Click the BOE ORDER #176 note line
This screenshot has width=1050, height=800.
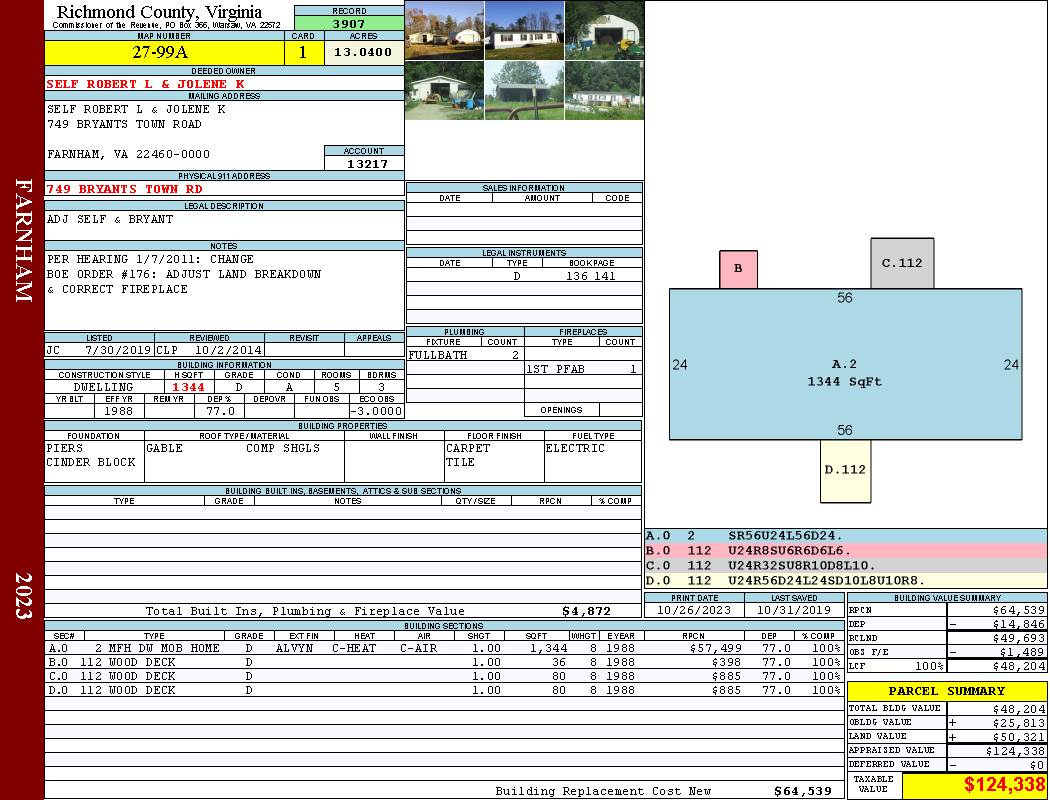(x=183, y=274)
